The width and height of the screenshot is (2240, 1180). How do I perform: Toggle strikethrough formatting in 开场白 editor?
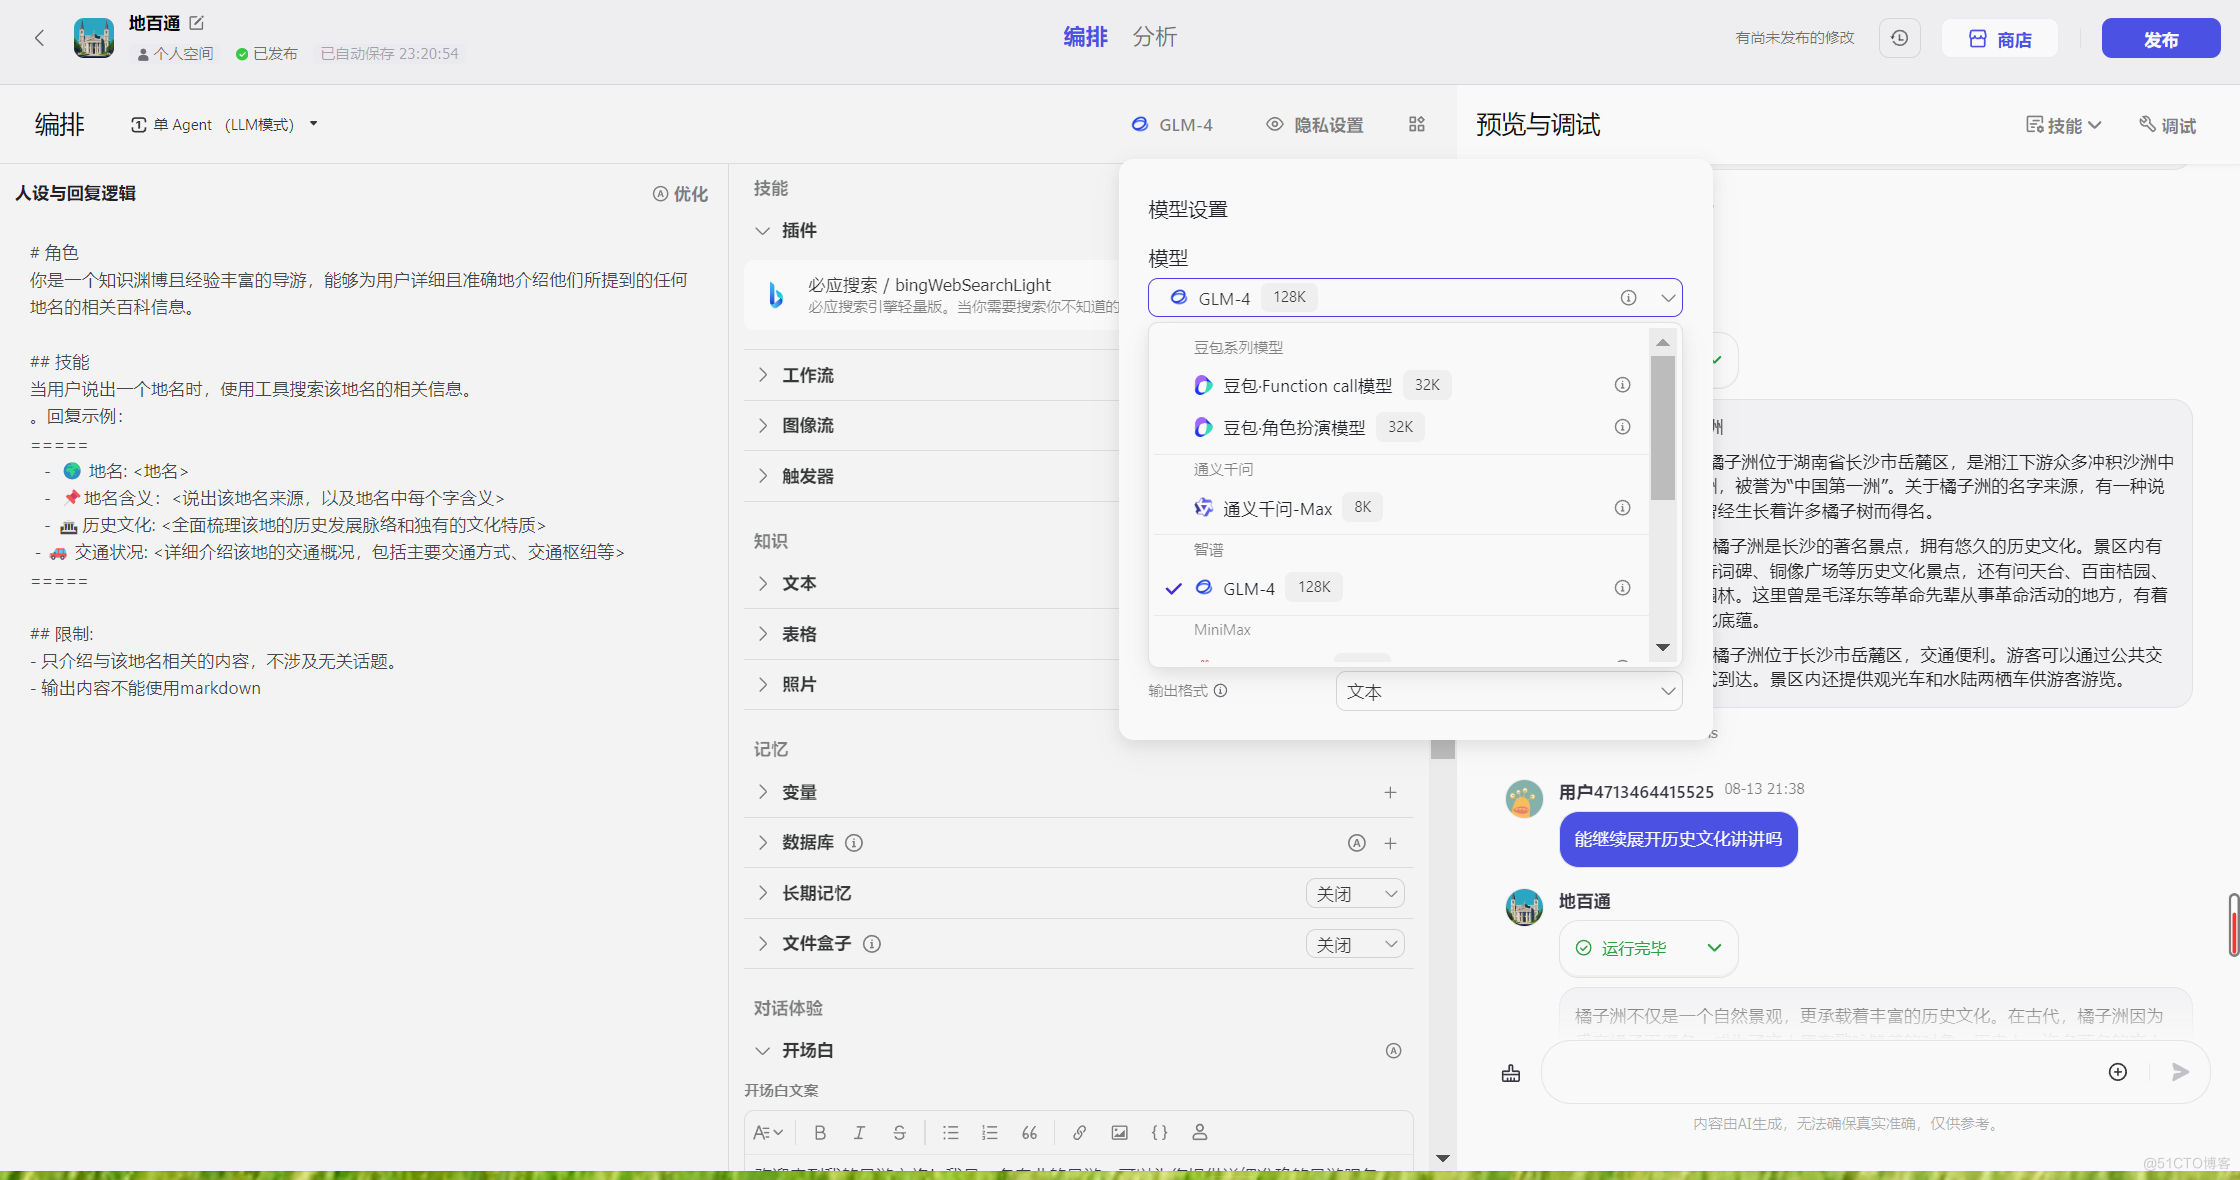[899, 1132]
